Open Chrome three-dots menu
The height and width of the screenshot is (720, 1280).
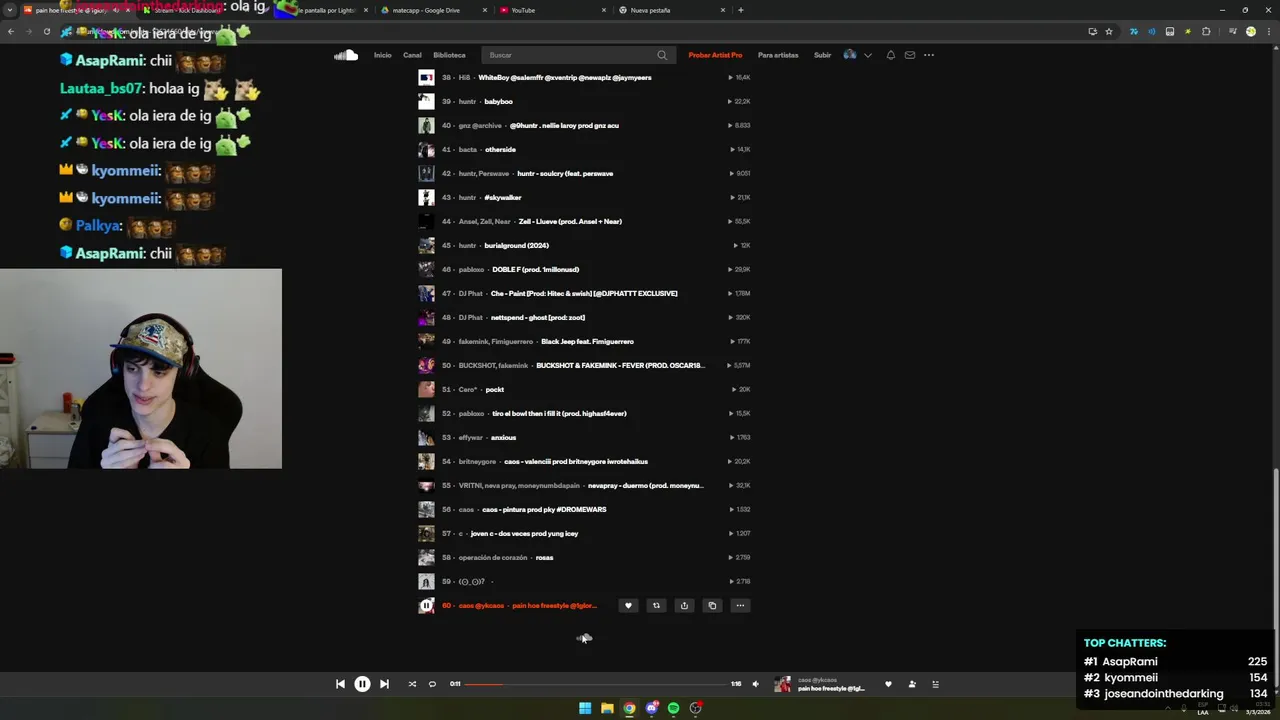pyautogui.click(x=1269, y=32)
